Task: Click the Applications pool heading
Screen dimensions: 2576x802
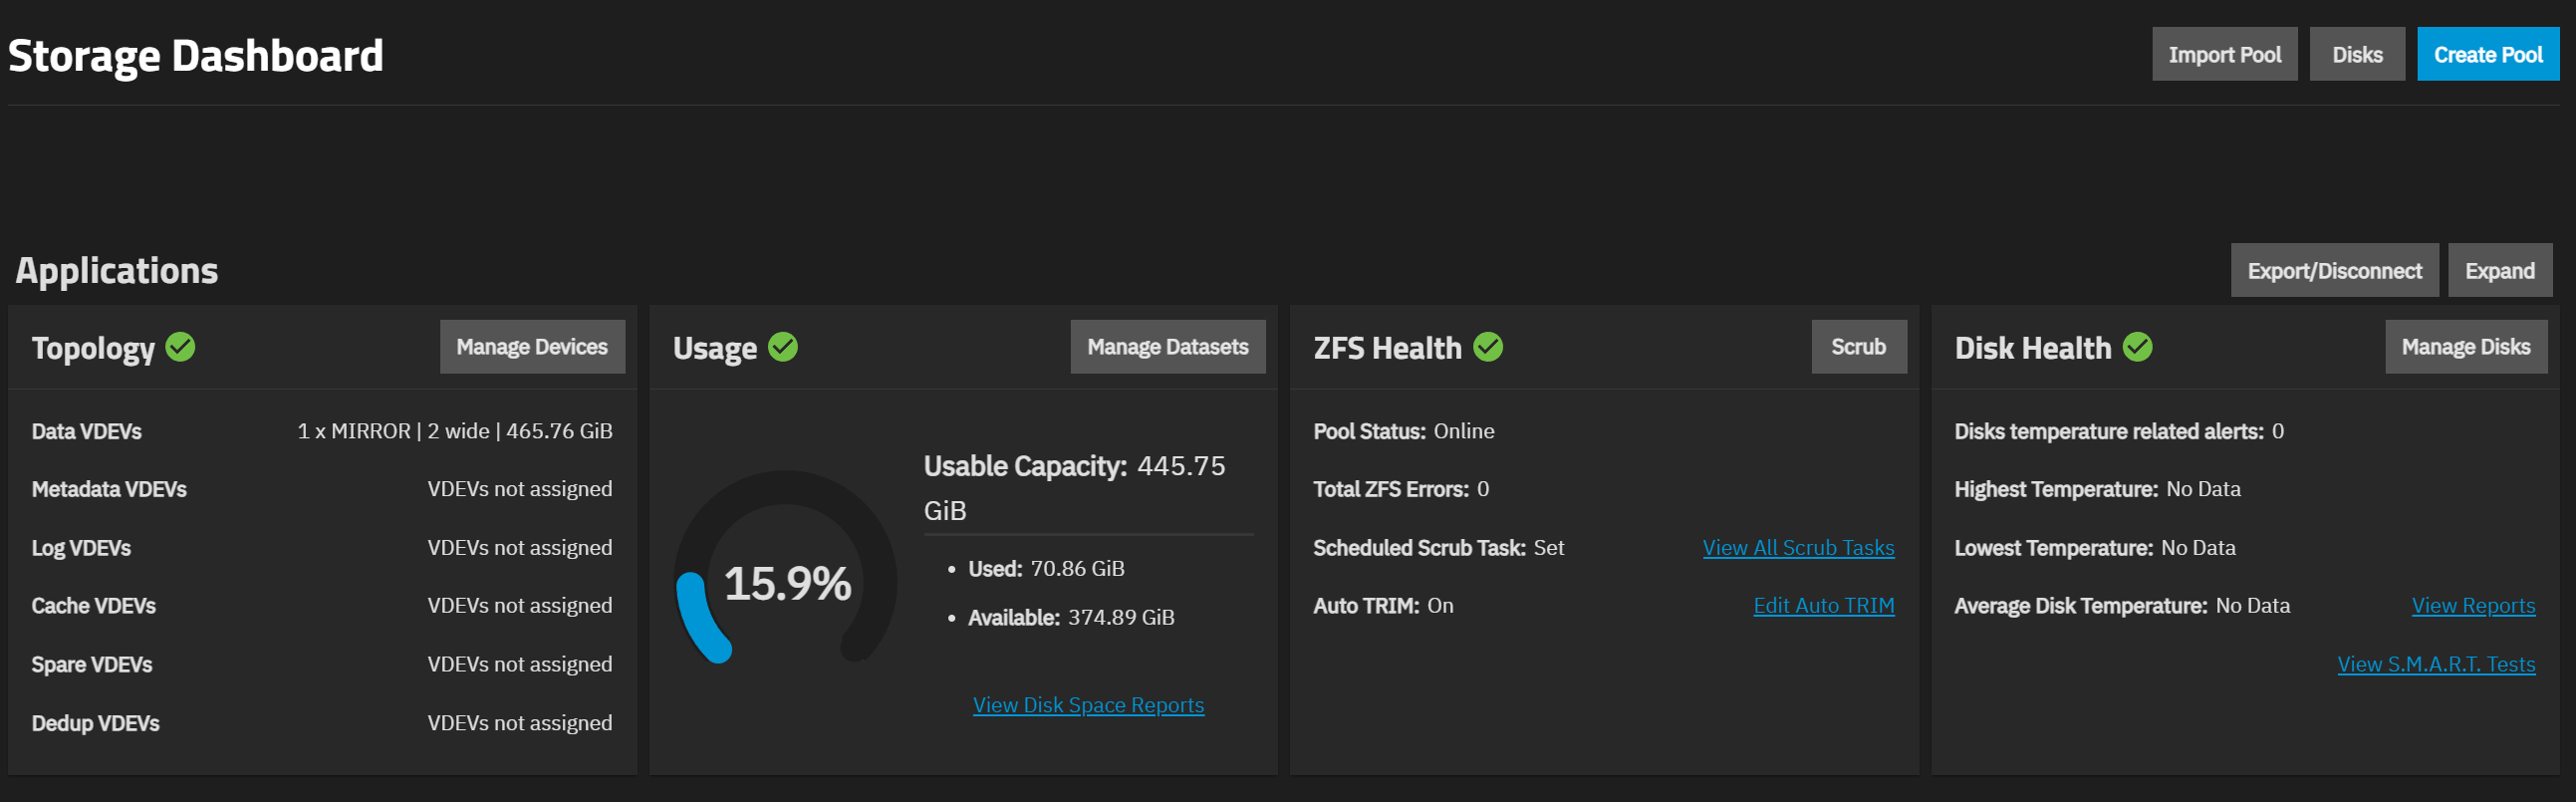Action: [117, 271]
